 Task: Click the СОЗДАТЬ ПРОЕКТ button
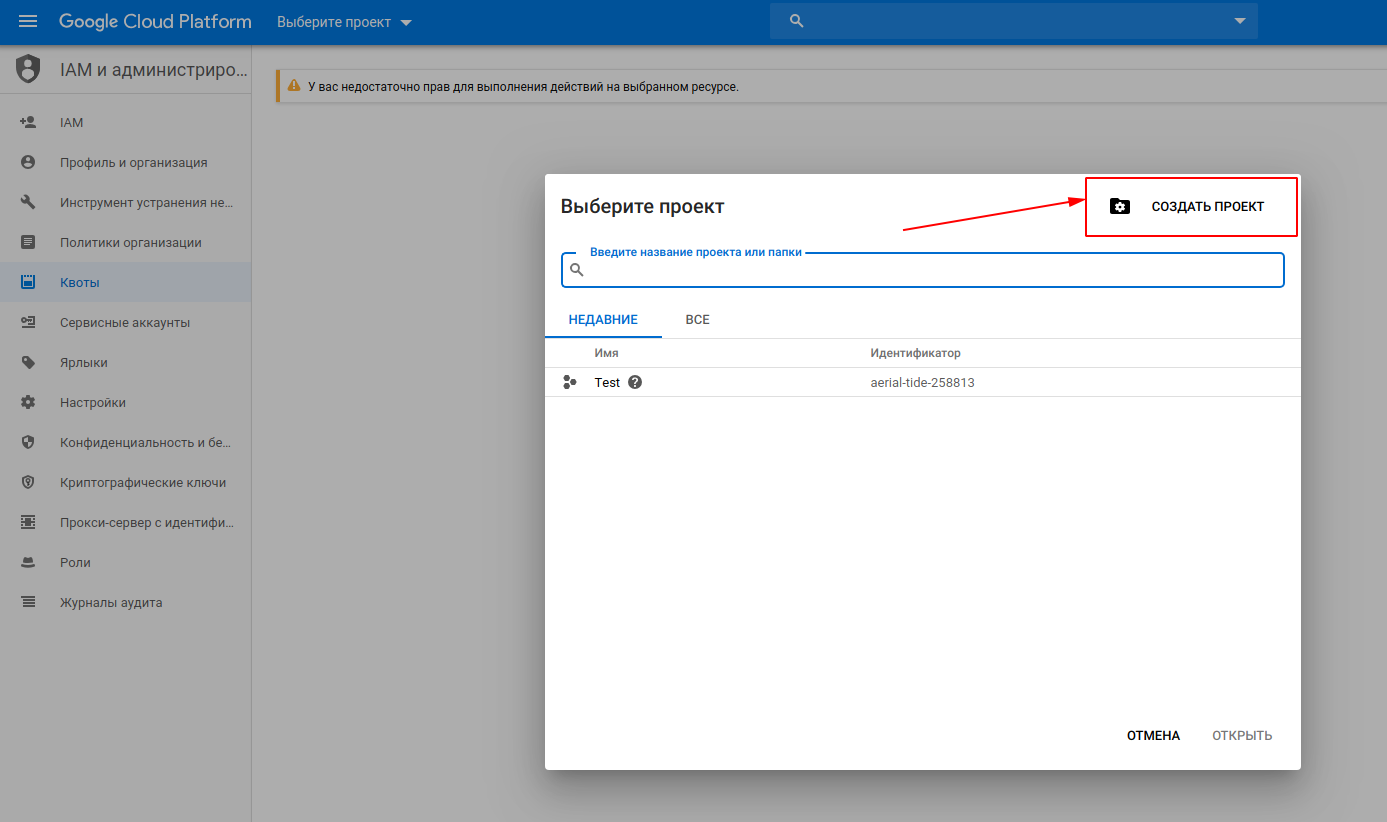click(x=1191, y=207)
